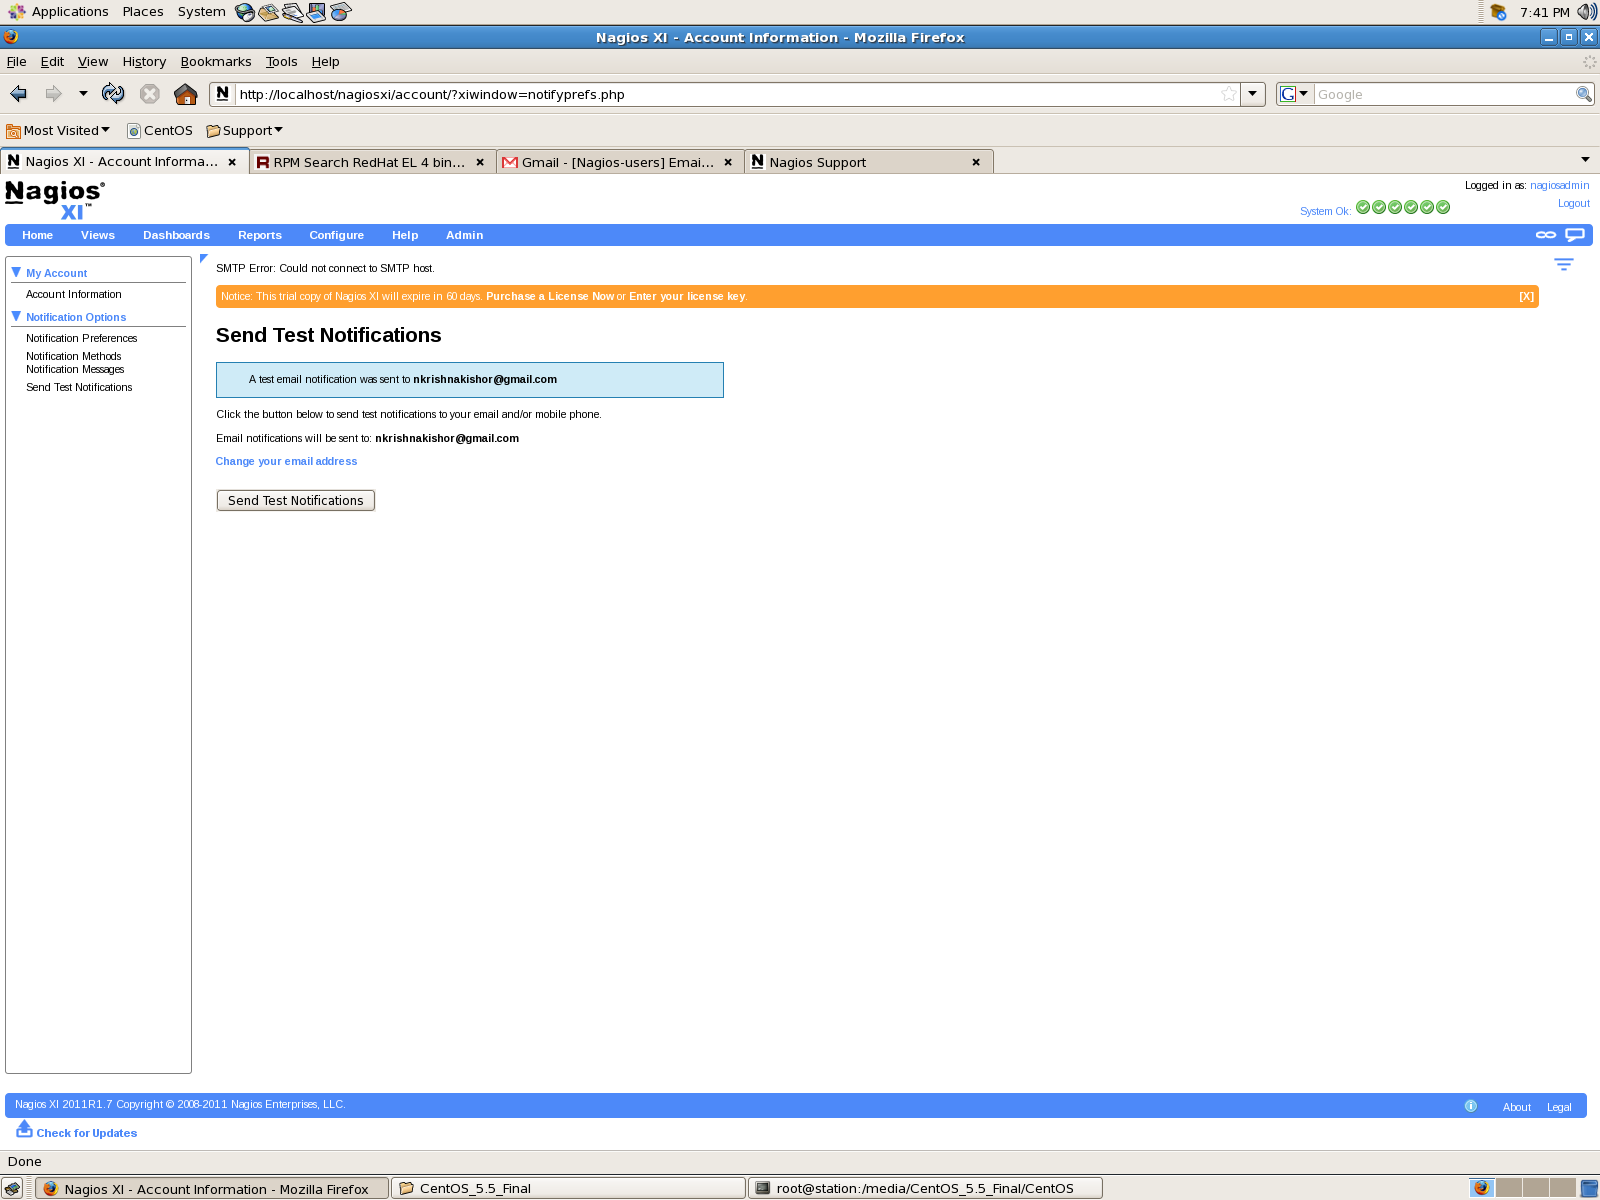
Task: Click the volume speaker icon in panel
Action: point(1587,12)
